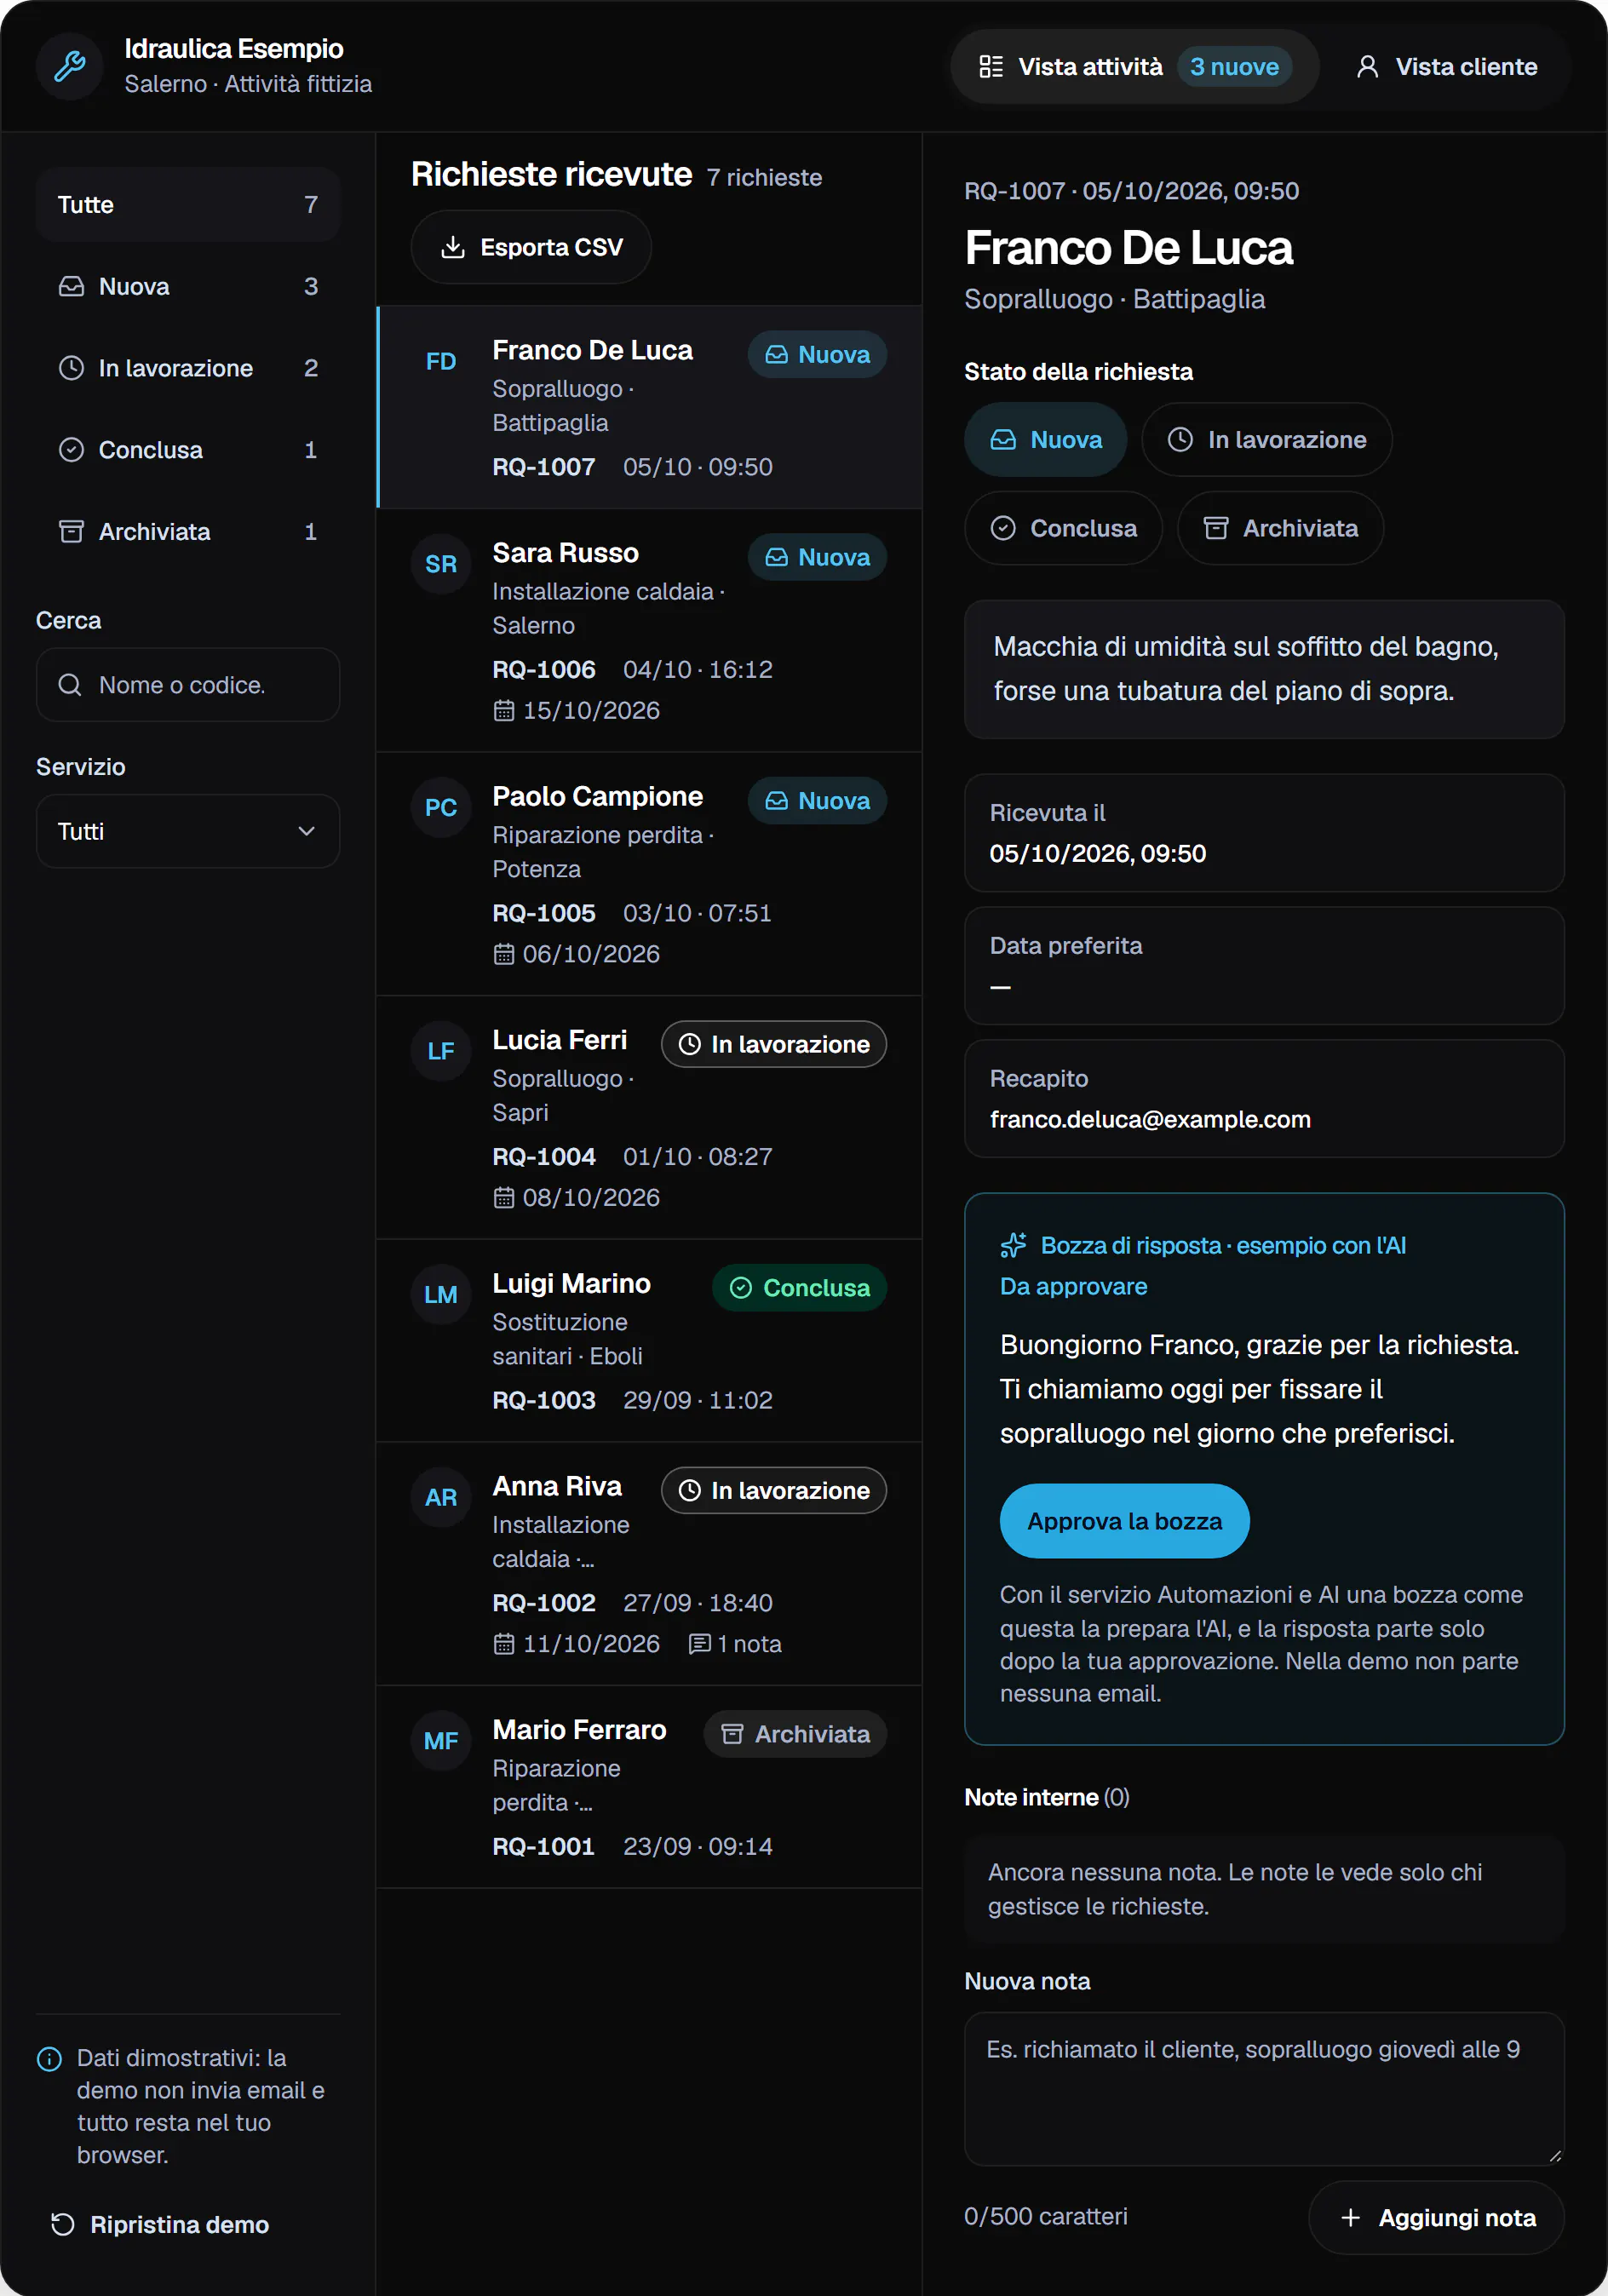Viewport: 1608px width, 2296px height.
Task: Export requests with Esporta CSV
Action: pos(531,247)
